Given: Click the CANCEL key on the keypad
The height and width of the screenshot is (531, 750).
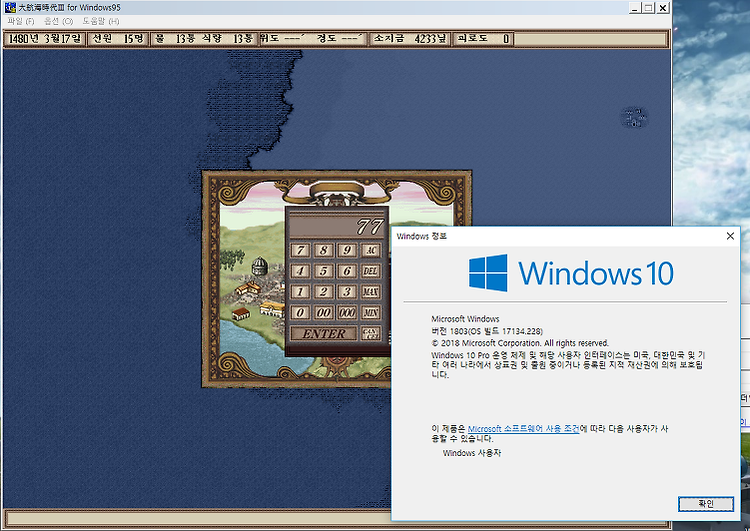Looking at the screenshot, I should click(371, 333).
